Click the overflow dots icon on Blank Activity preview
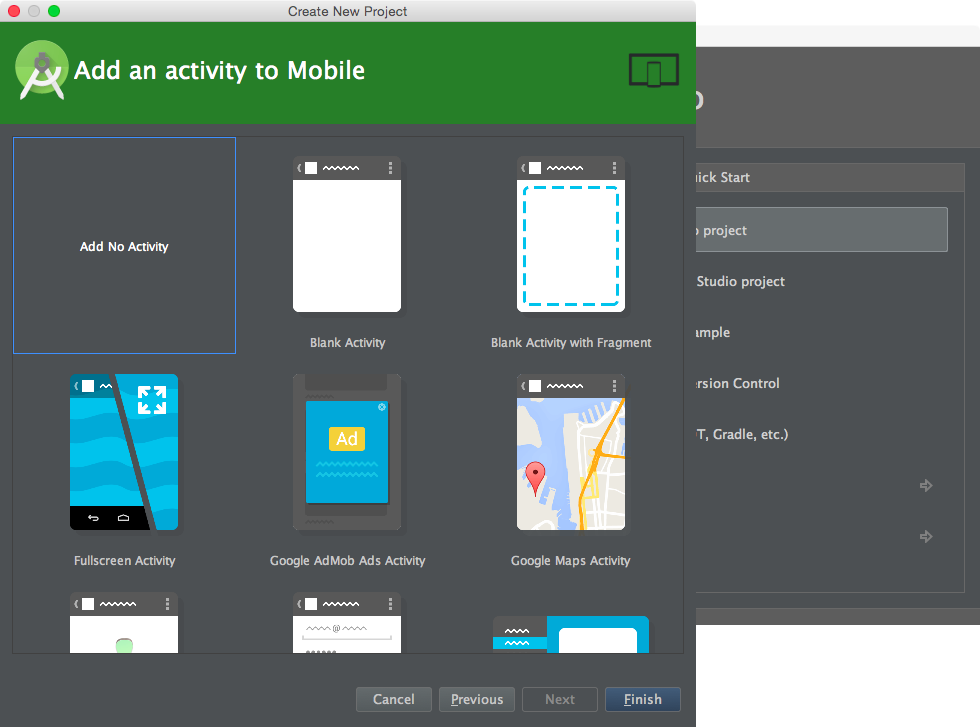The height and width of the screenshot is (727, 980). (x=390, y=168)
